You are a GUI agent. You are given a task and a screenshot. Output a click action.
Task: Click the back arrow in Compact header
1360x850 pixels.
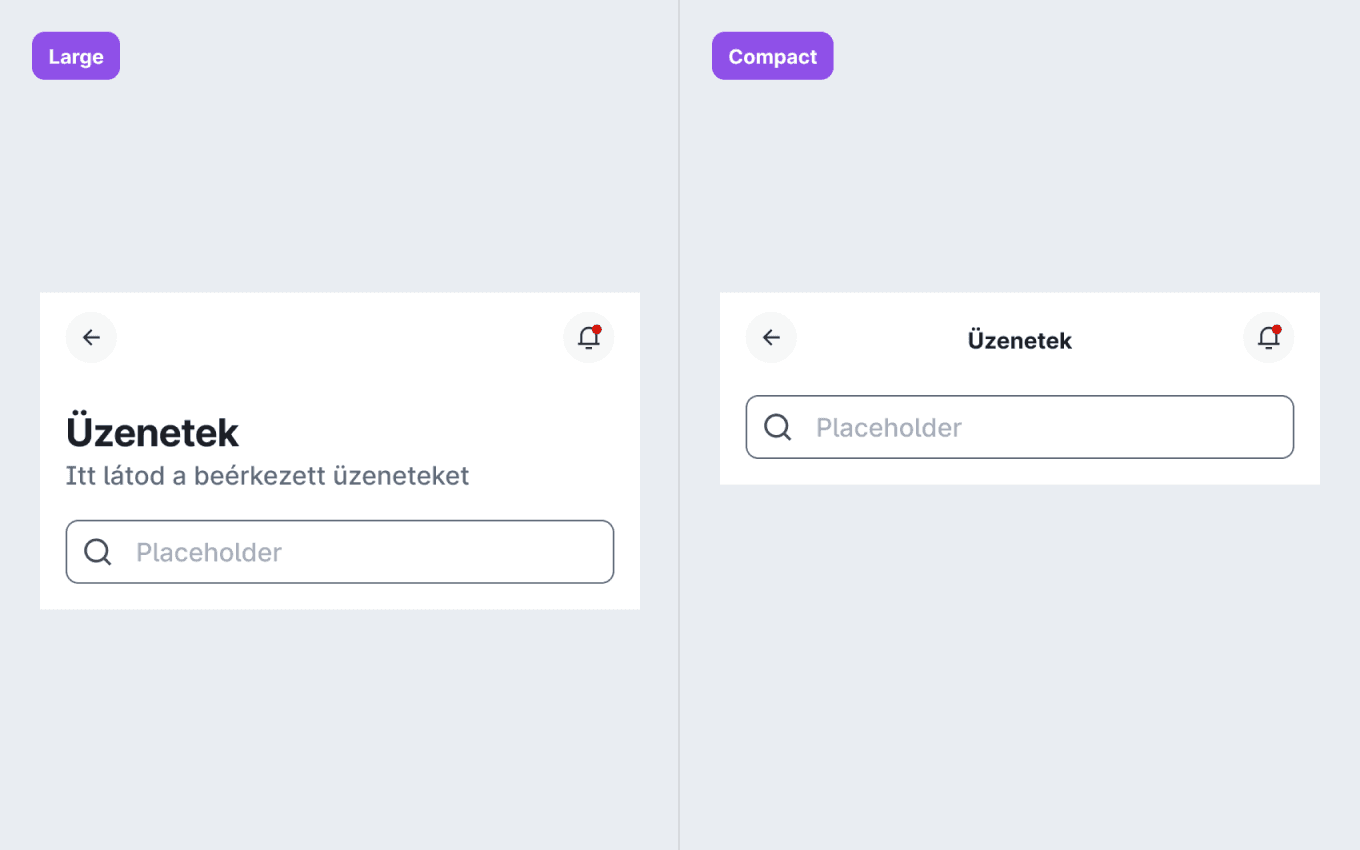(x=771, y=338)
